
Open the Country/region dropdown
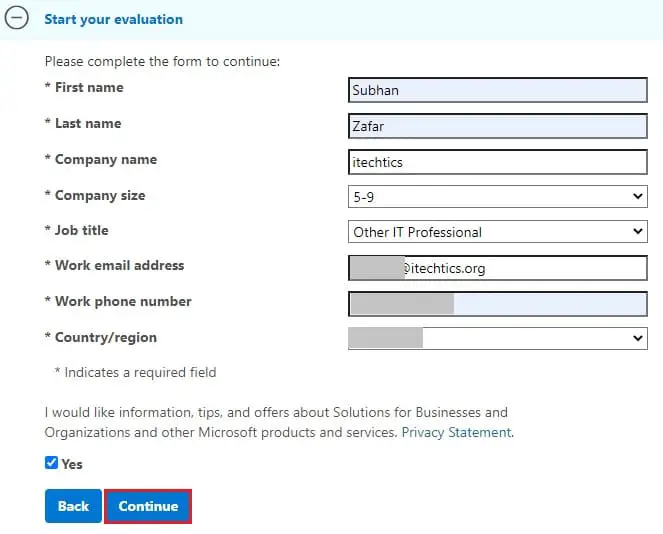[x=497, y=338]
